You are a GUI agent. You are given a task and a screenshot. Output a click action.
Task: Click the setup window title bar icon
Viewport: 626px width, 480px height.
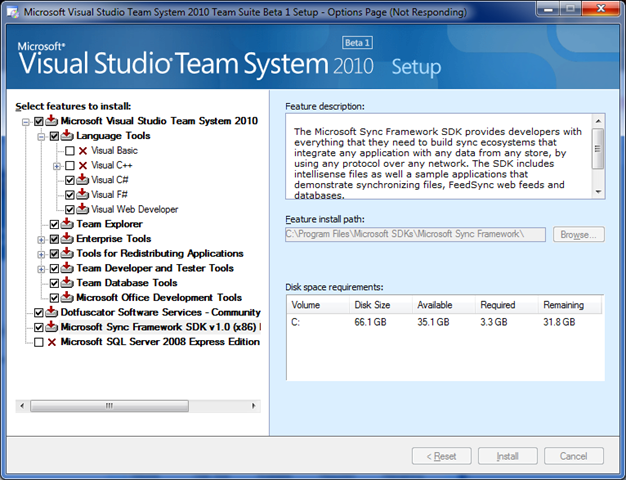13,12
